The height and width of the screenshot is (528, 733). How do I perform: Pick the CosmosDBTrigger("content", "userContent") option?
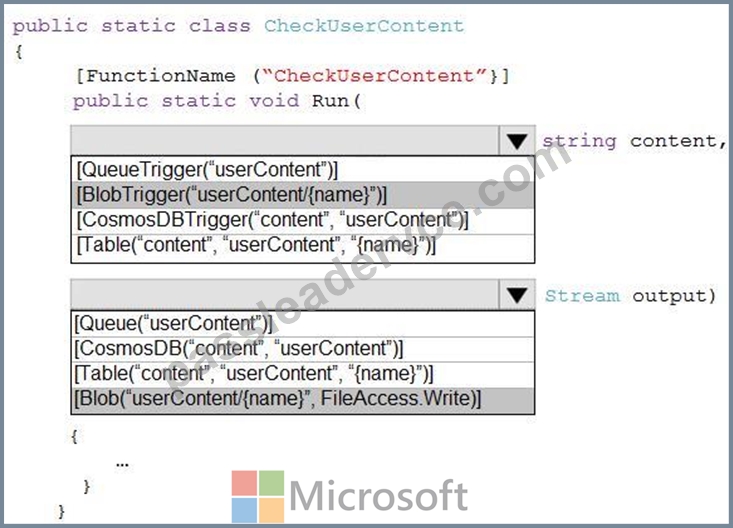click(x=303, y=220)
